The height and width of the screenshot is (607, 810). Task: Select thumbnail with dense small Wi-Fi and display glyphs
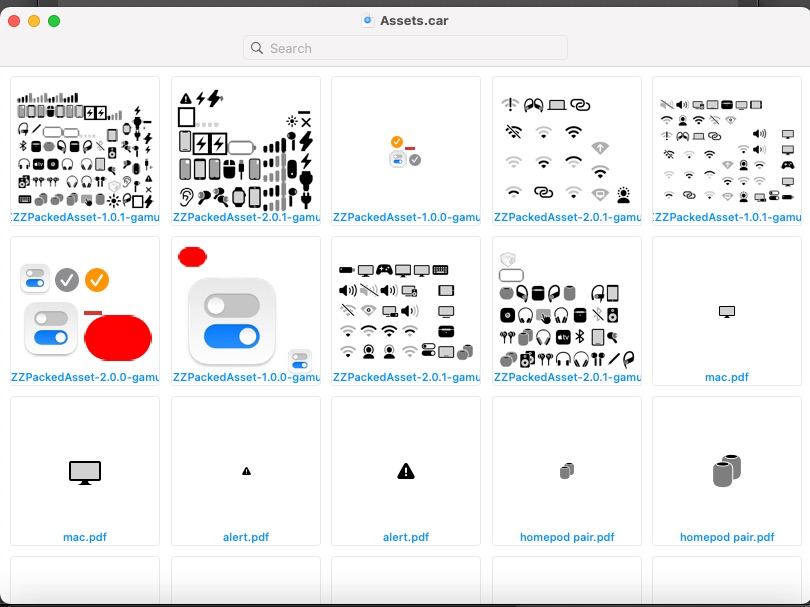coord(727,150)
